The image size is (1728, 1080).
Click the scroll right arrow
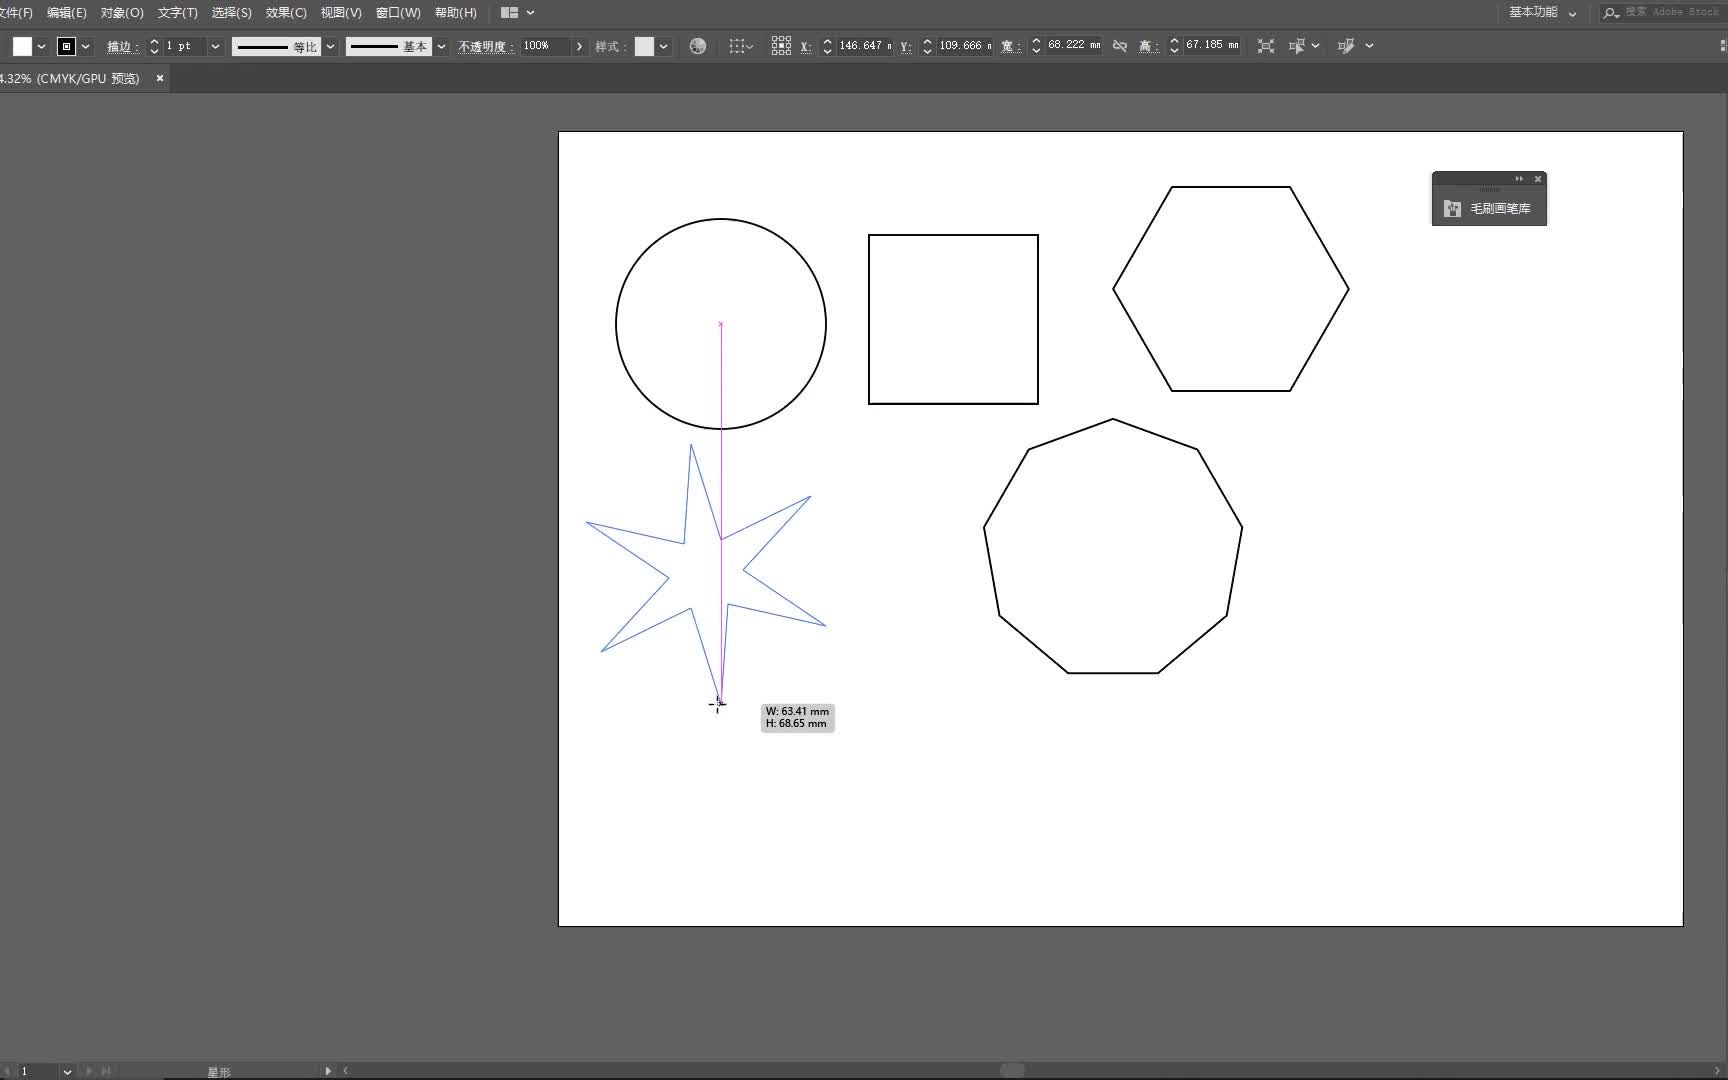tap(1718, 1070)
